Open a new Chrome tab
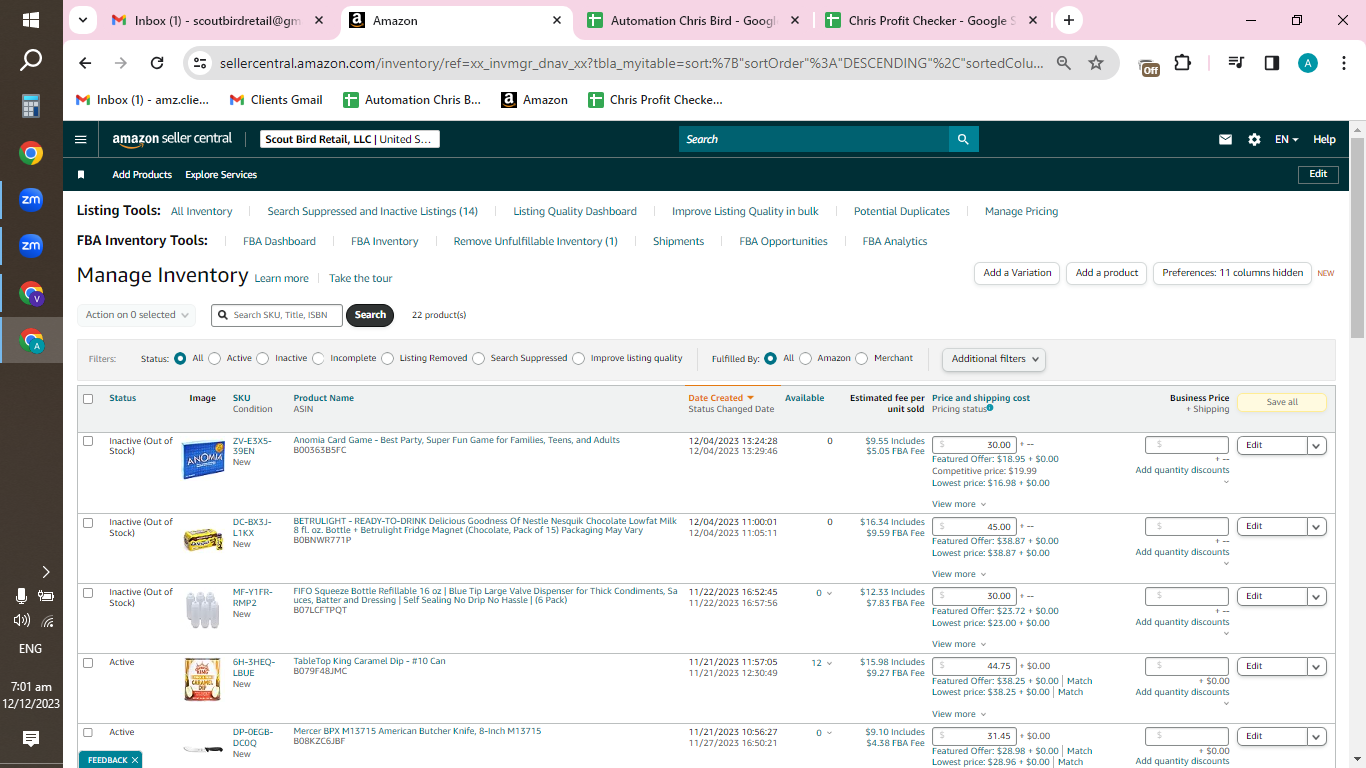The image size is (1366, 768). pos(1069,20)
